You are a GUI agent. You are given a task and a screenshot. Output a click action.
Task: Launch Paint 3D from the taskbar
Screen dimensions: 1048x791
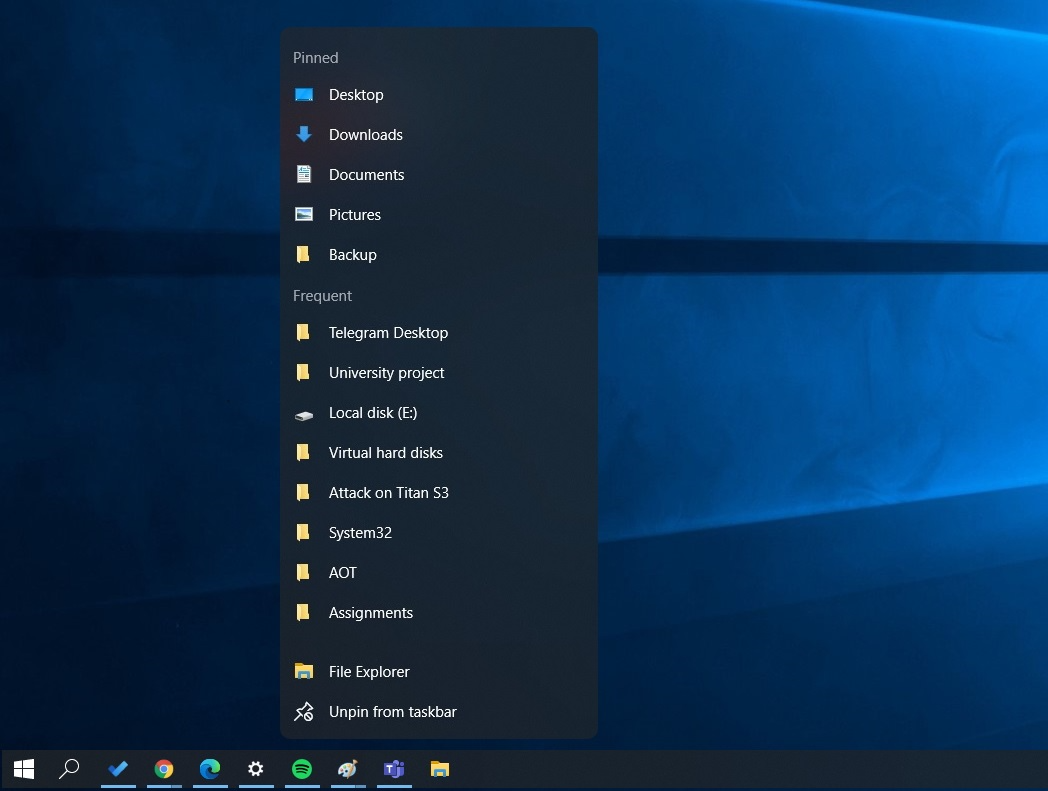click(x=348, y=770)
